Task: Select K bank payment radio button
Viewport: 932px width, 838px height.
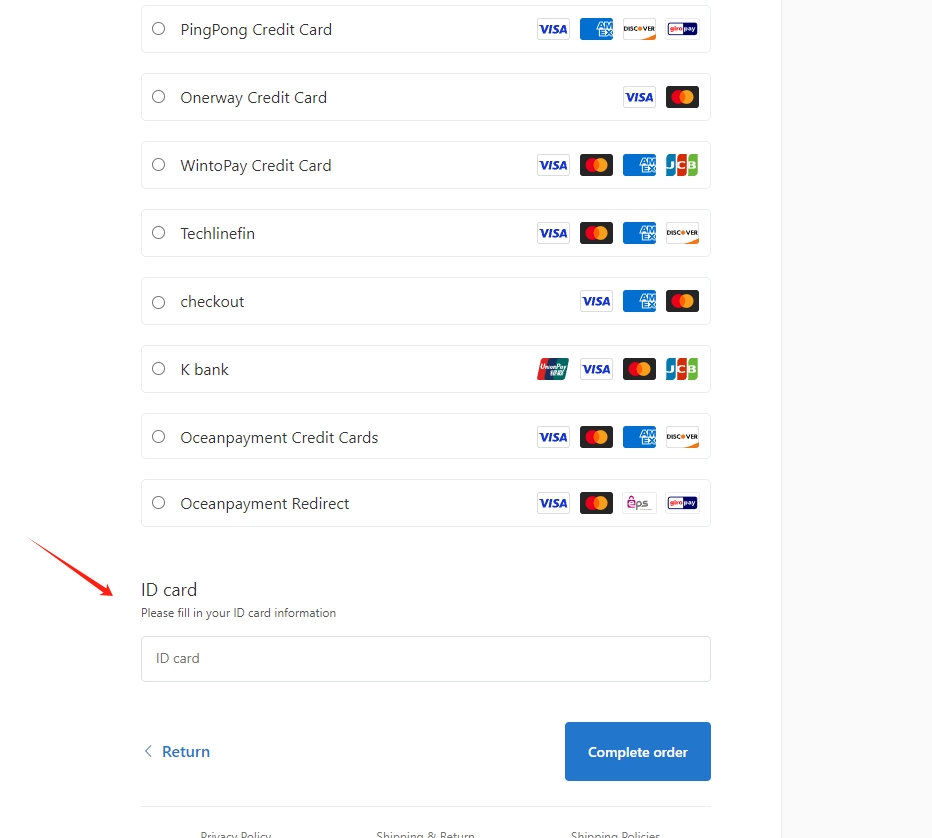Action: point(159,368)
